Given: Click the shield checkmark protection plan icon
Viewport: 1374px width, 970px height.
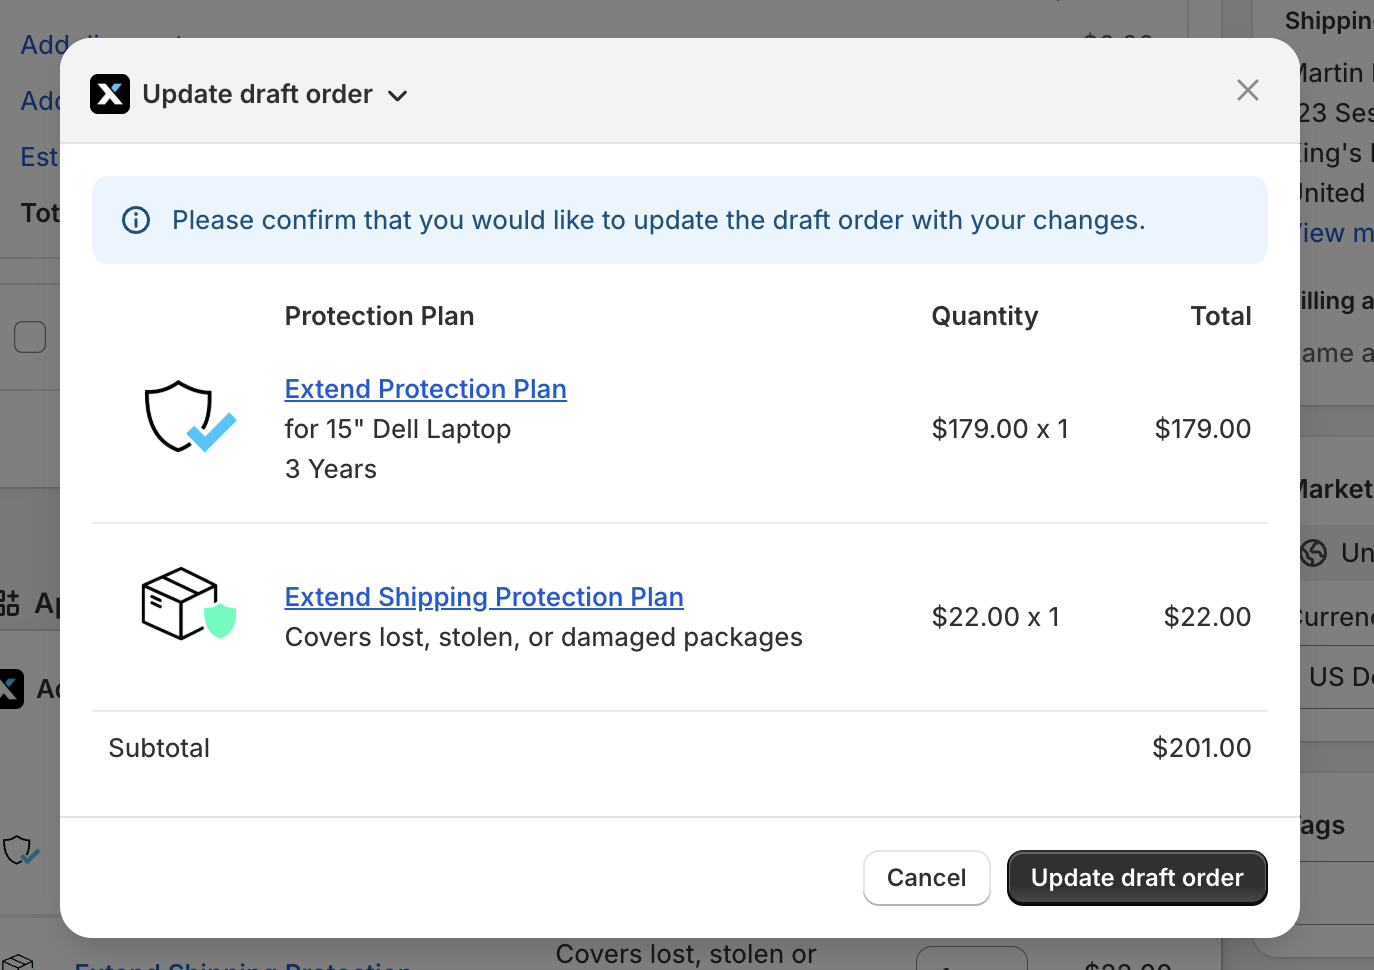Looking at the screenshot, I should coord(190,417).
